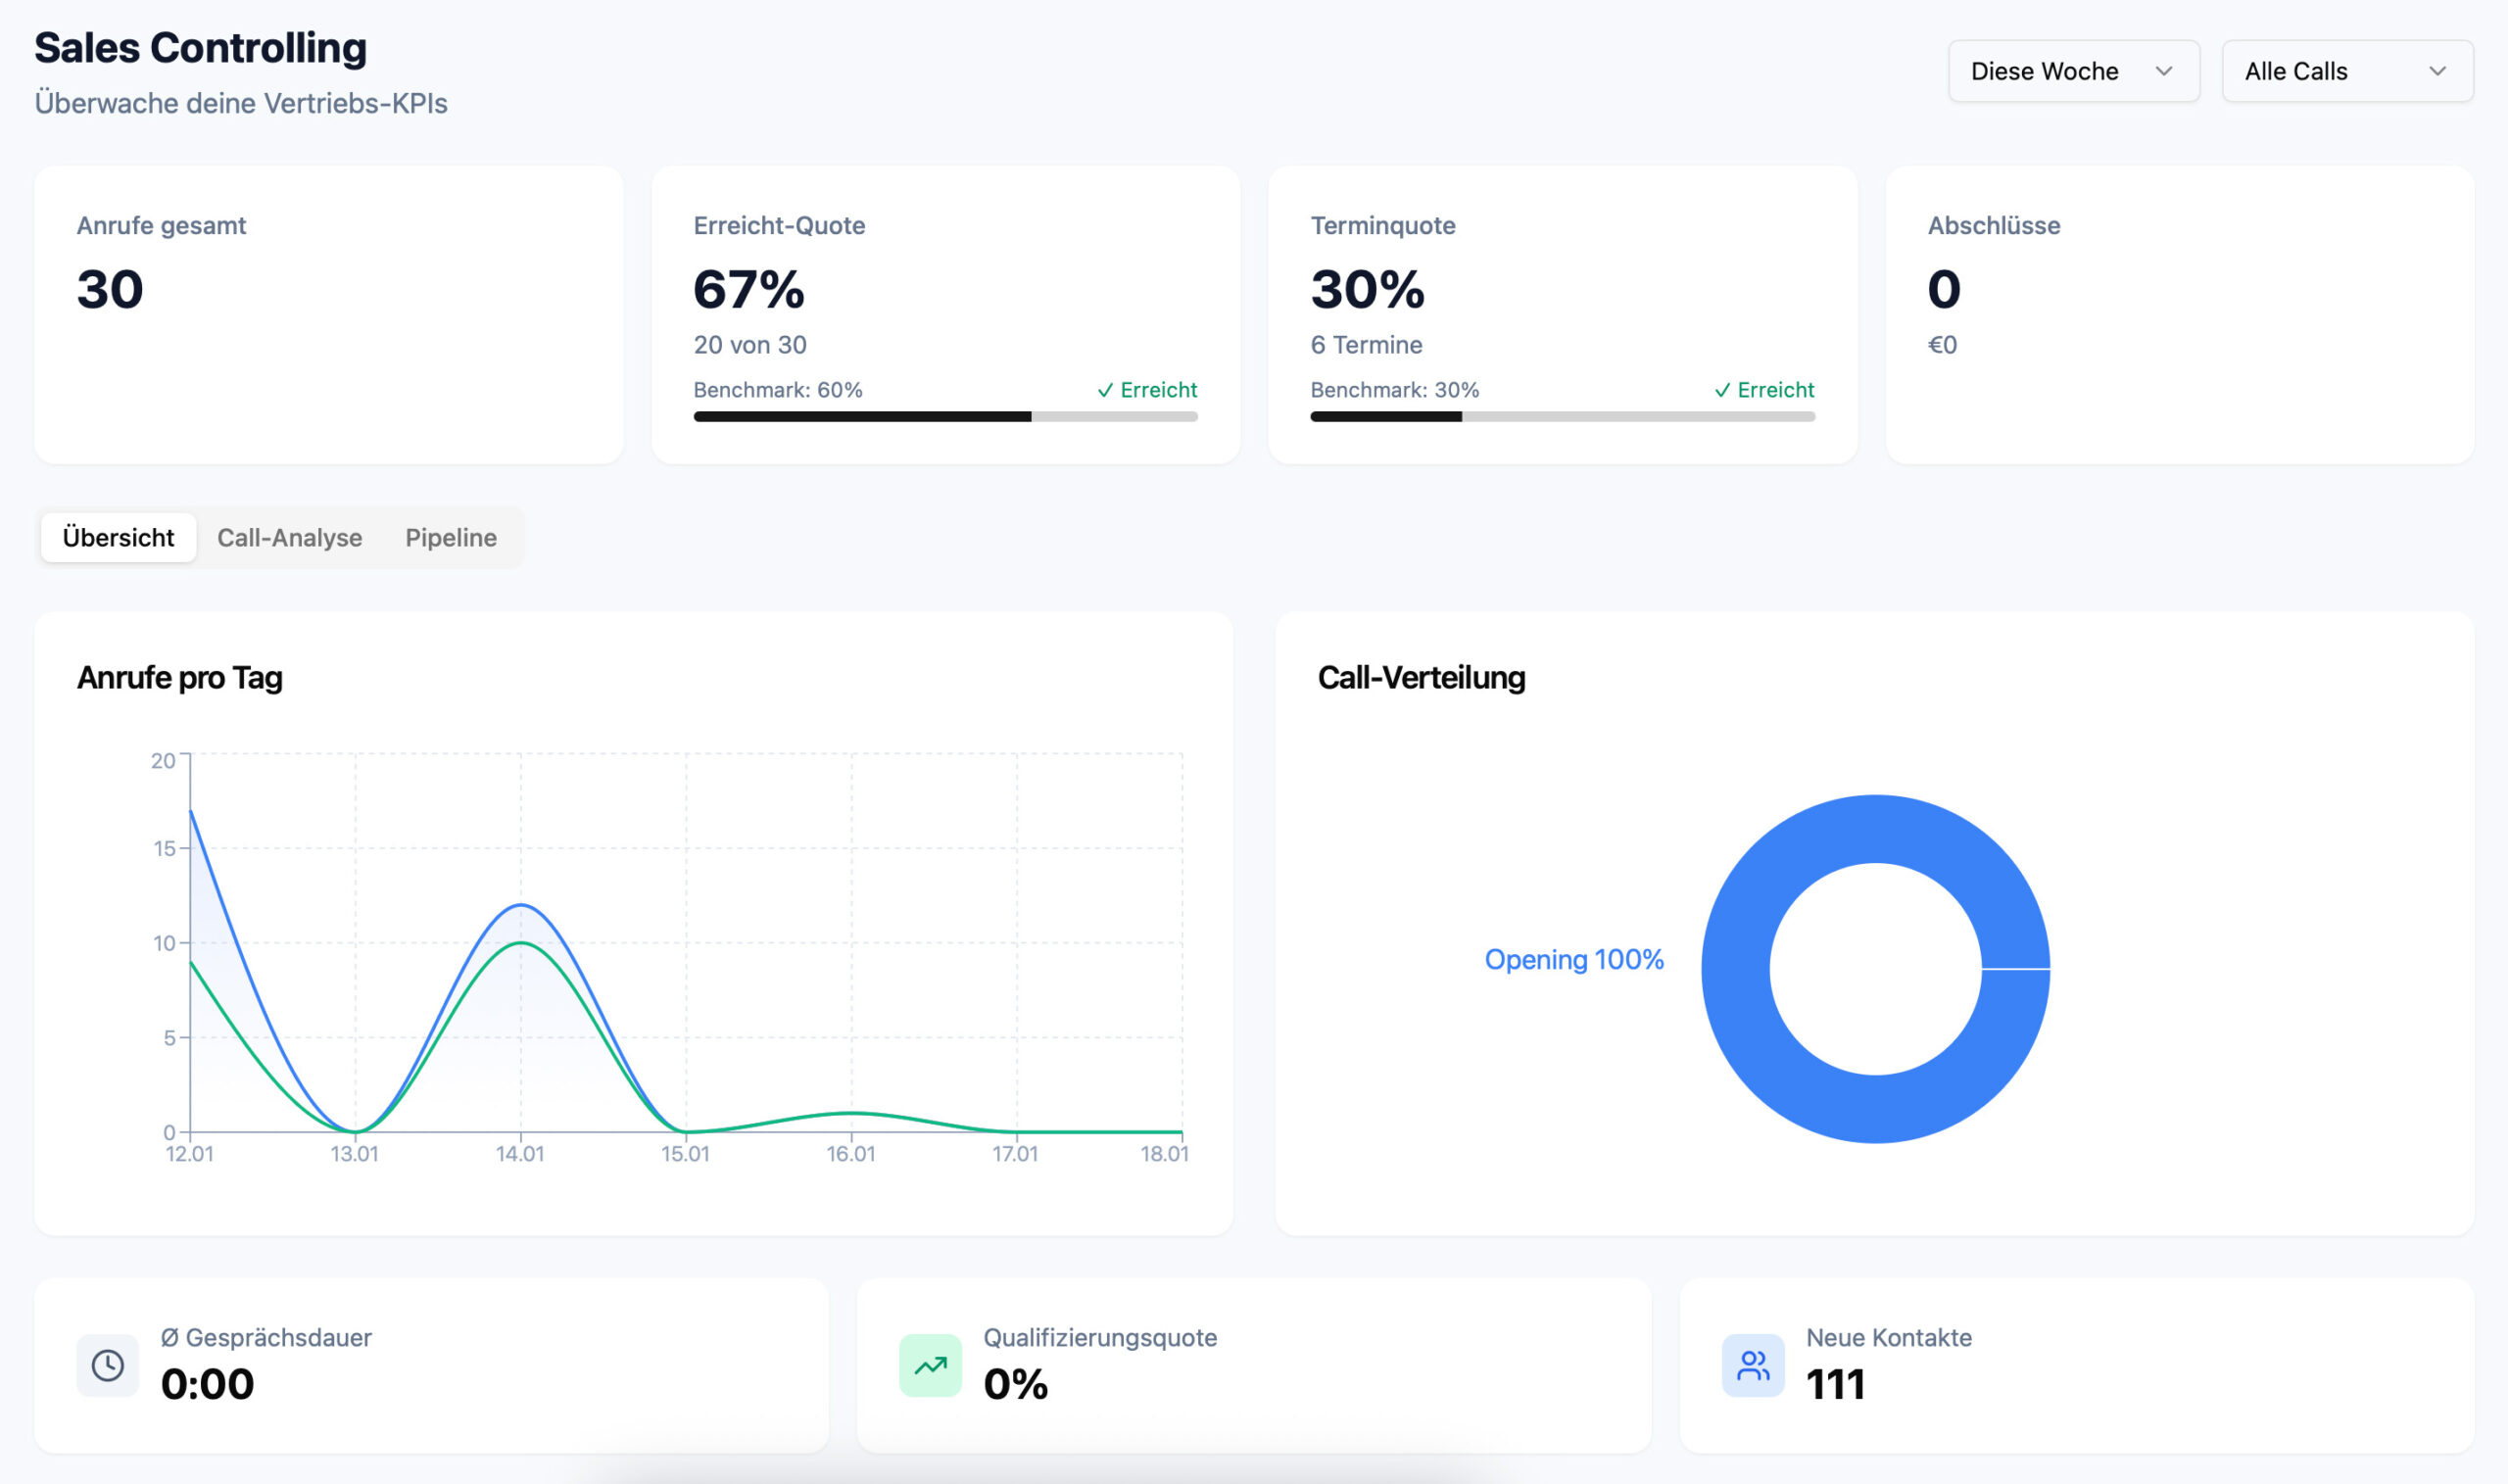
Task: Click chevron arrow of Alle Calls
Action: (x=2437, y=71)
